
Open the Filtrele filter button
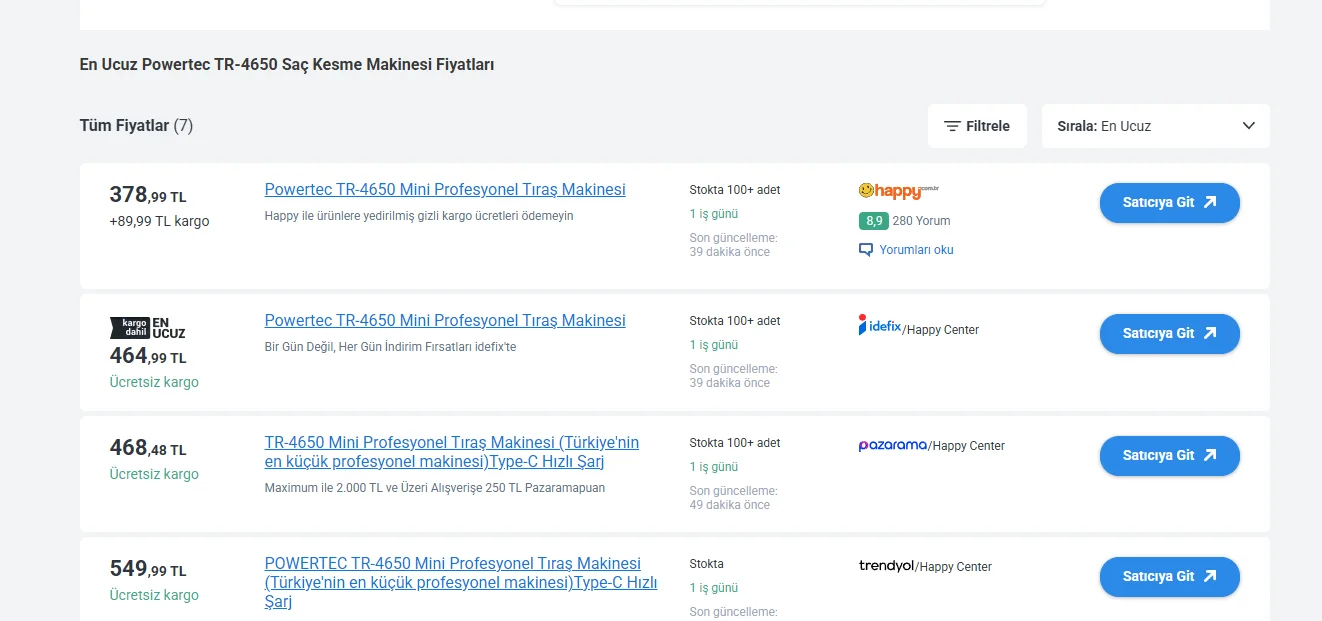click(977, 126)
